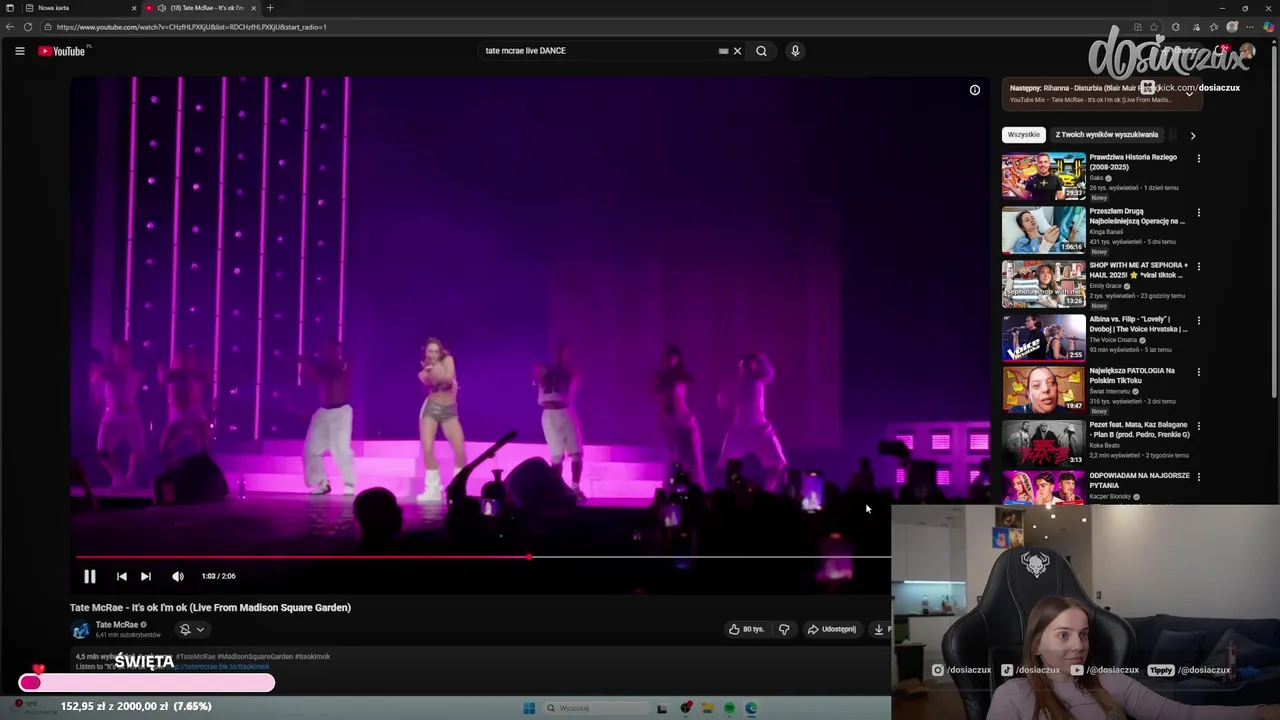Open options for Przeszłam Drugą Operację video
This screenshot has width=1280, height=720.
click(x=1198, y=212)
